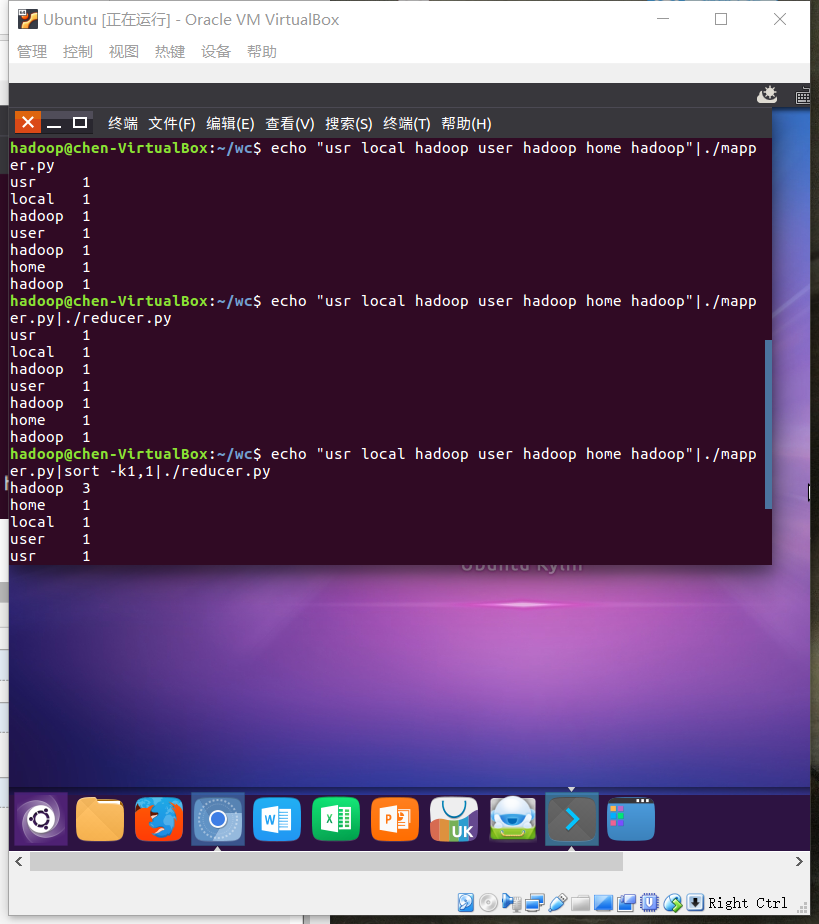Click the on-screen keyboard icon in top panel
The width and height of the screenshot is (819, 924).
click(x=803, y=97)
